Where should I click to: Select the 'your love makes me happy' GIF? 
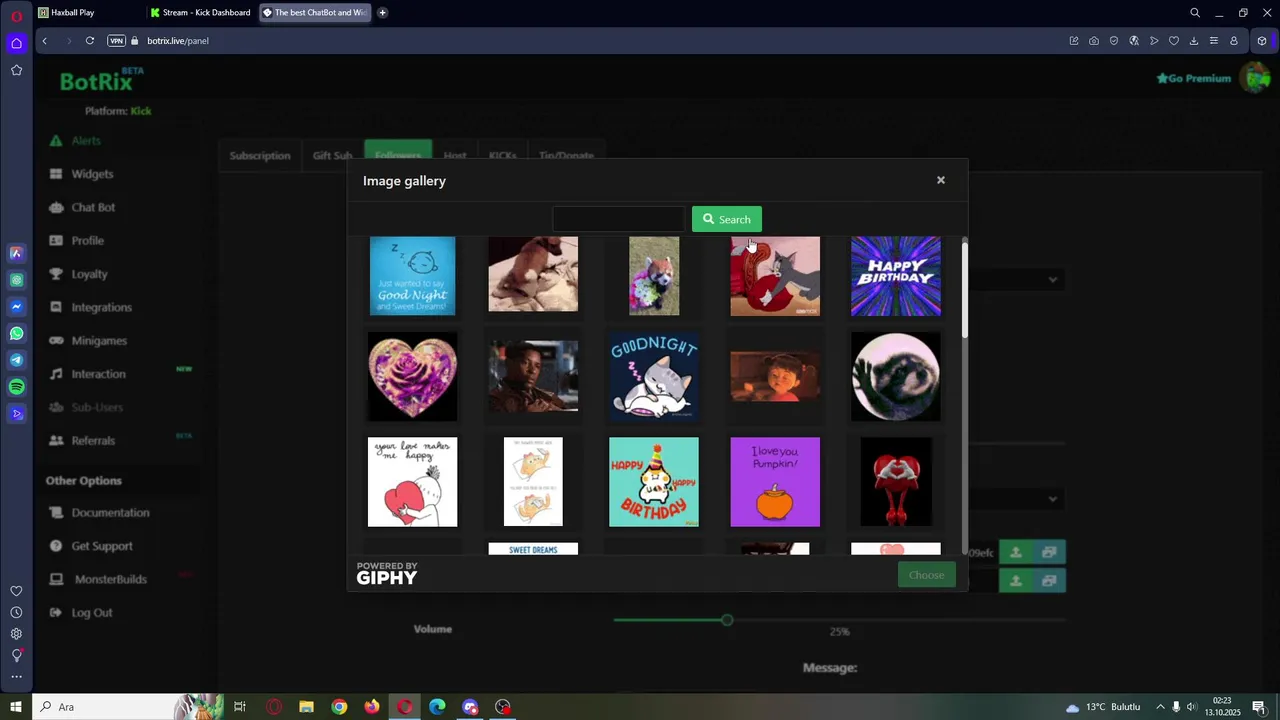[x=412, y=482]
